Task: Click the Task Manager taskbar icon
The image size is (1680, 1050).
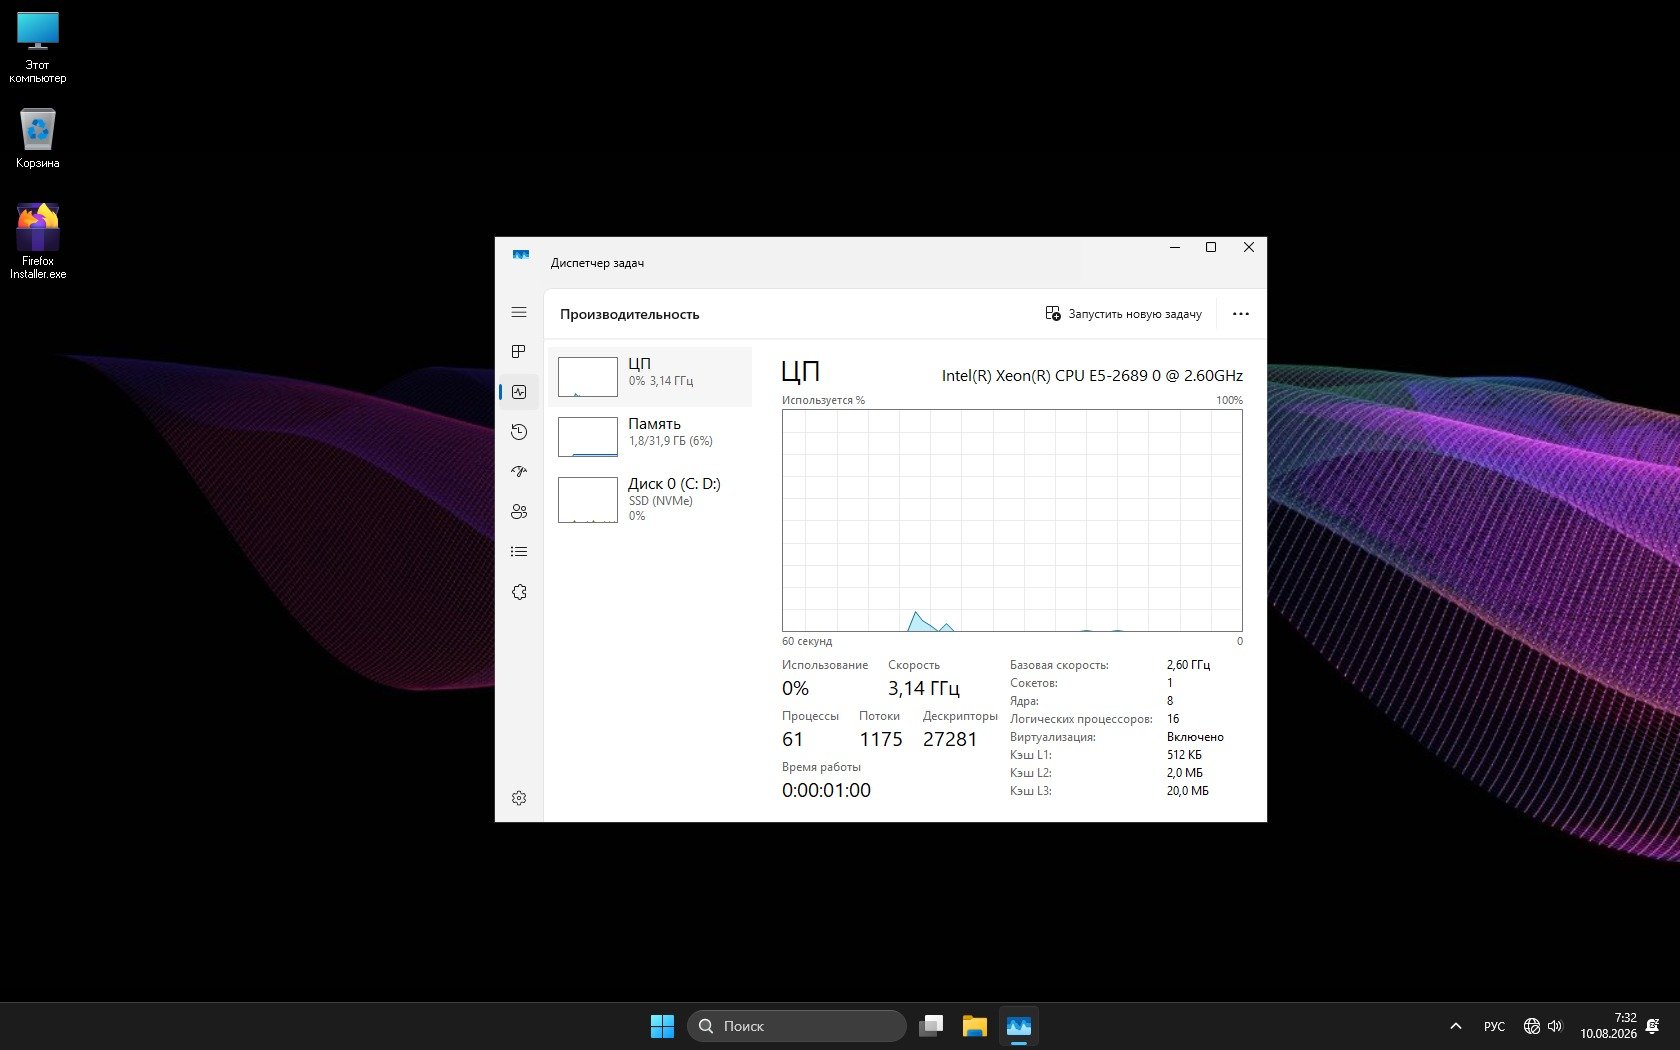Action: point(1019,1026)
